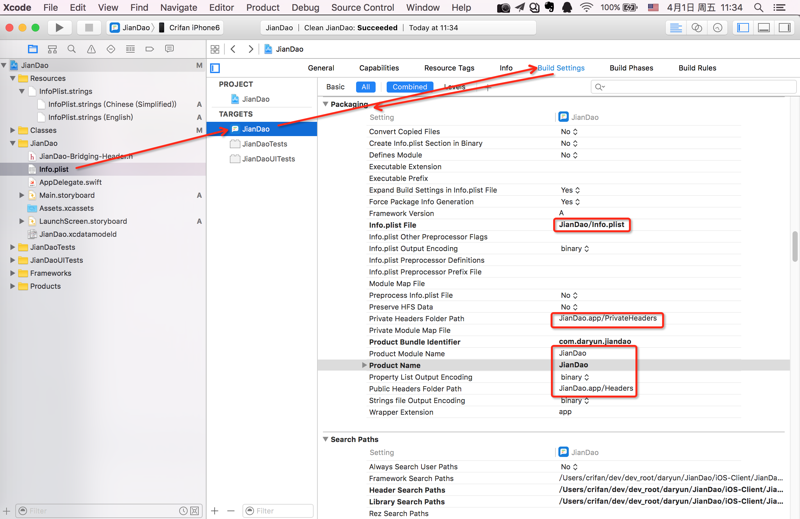Select JianDaoTests target
This screenshot has width=800, height=519.
(262, 144)
